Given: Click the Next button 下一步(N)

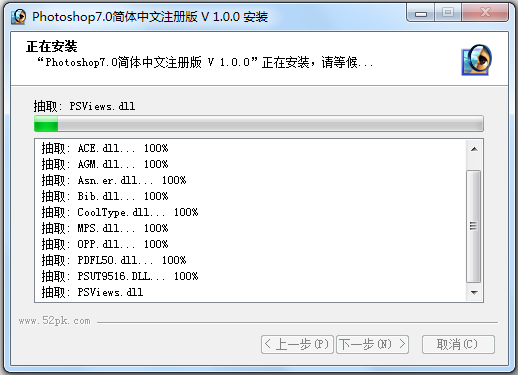Looking at the screenshot, I should point(373,344).
